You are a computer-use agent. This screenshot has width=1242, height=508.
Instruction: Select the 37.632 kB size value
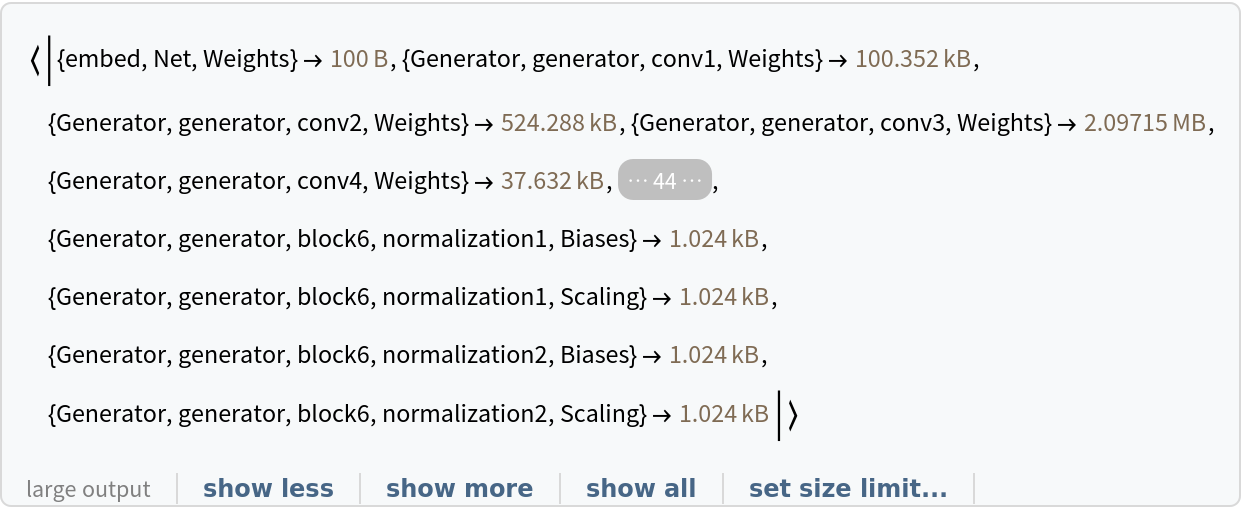(x=553, y=181)
